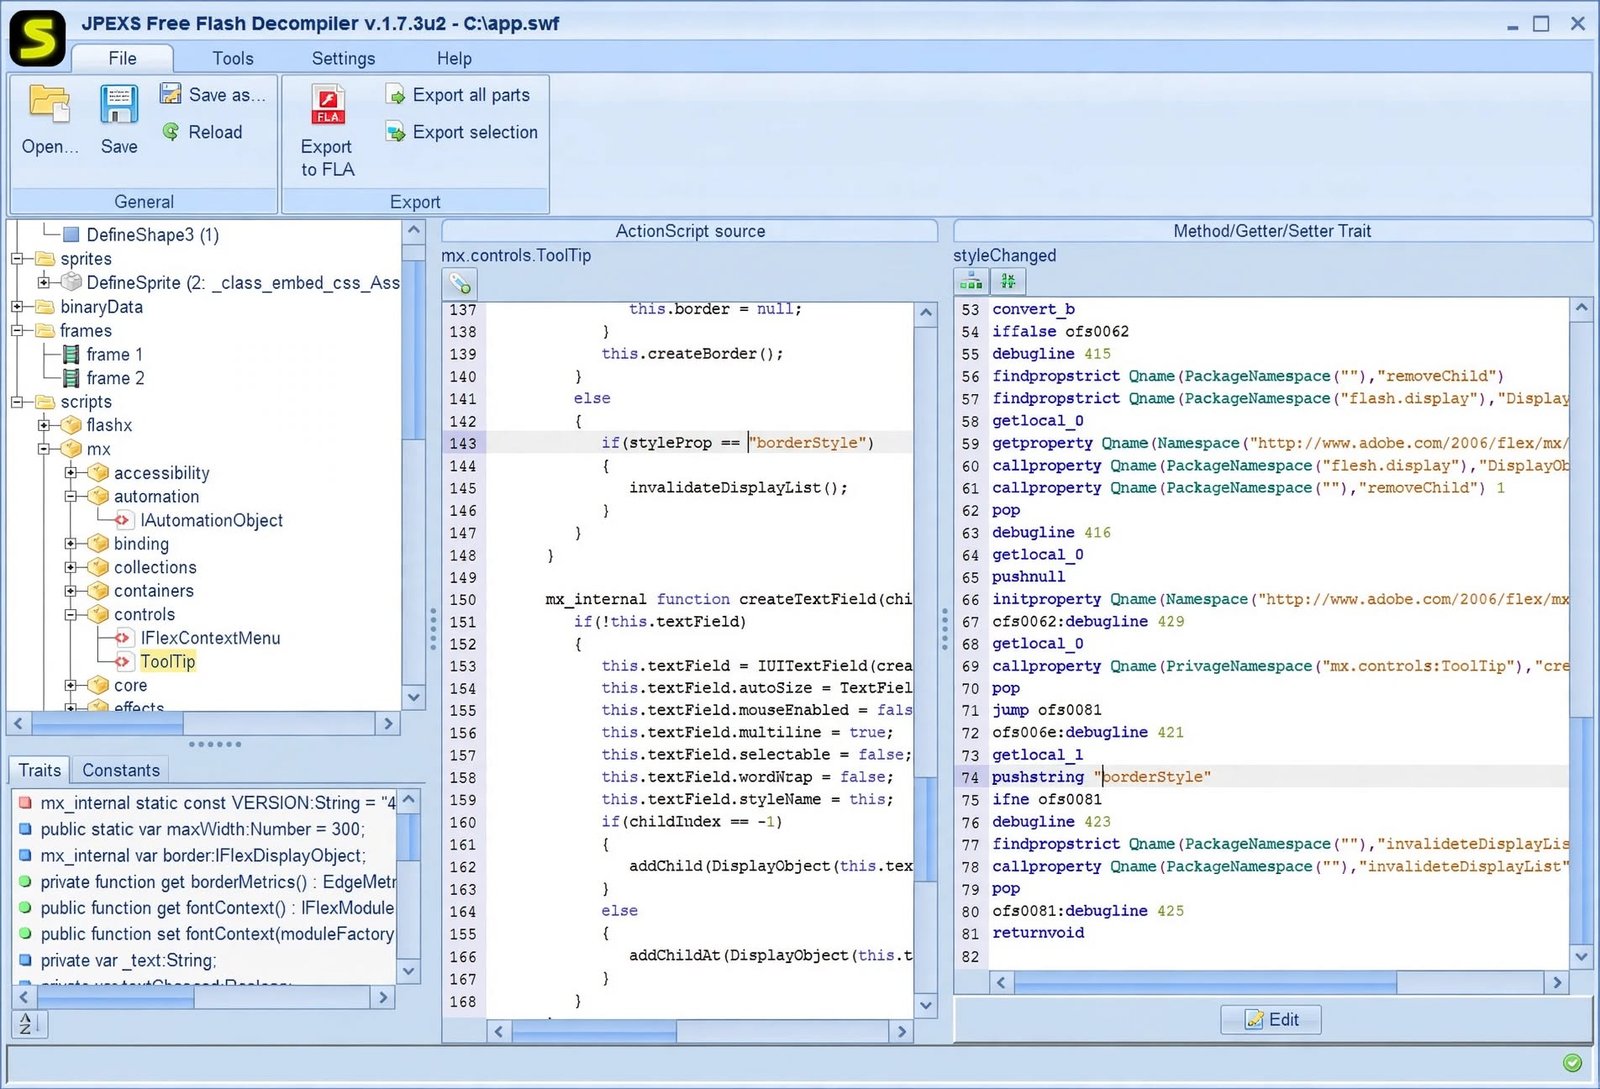Click traits list scroll down arrow

pos(408,970)
